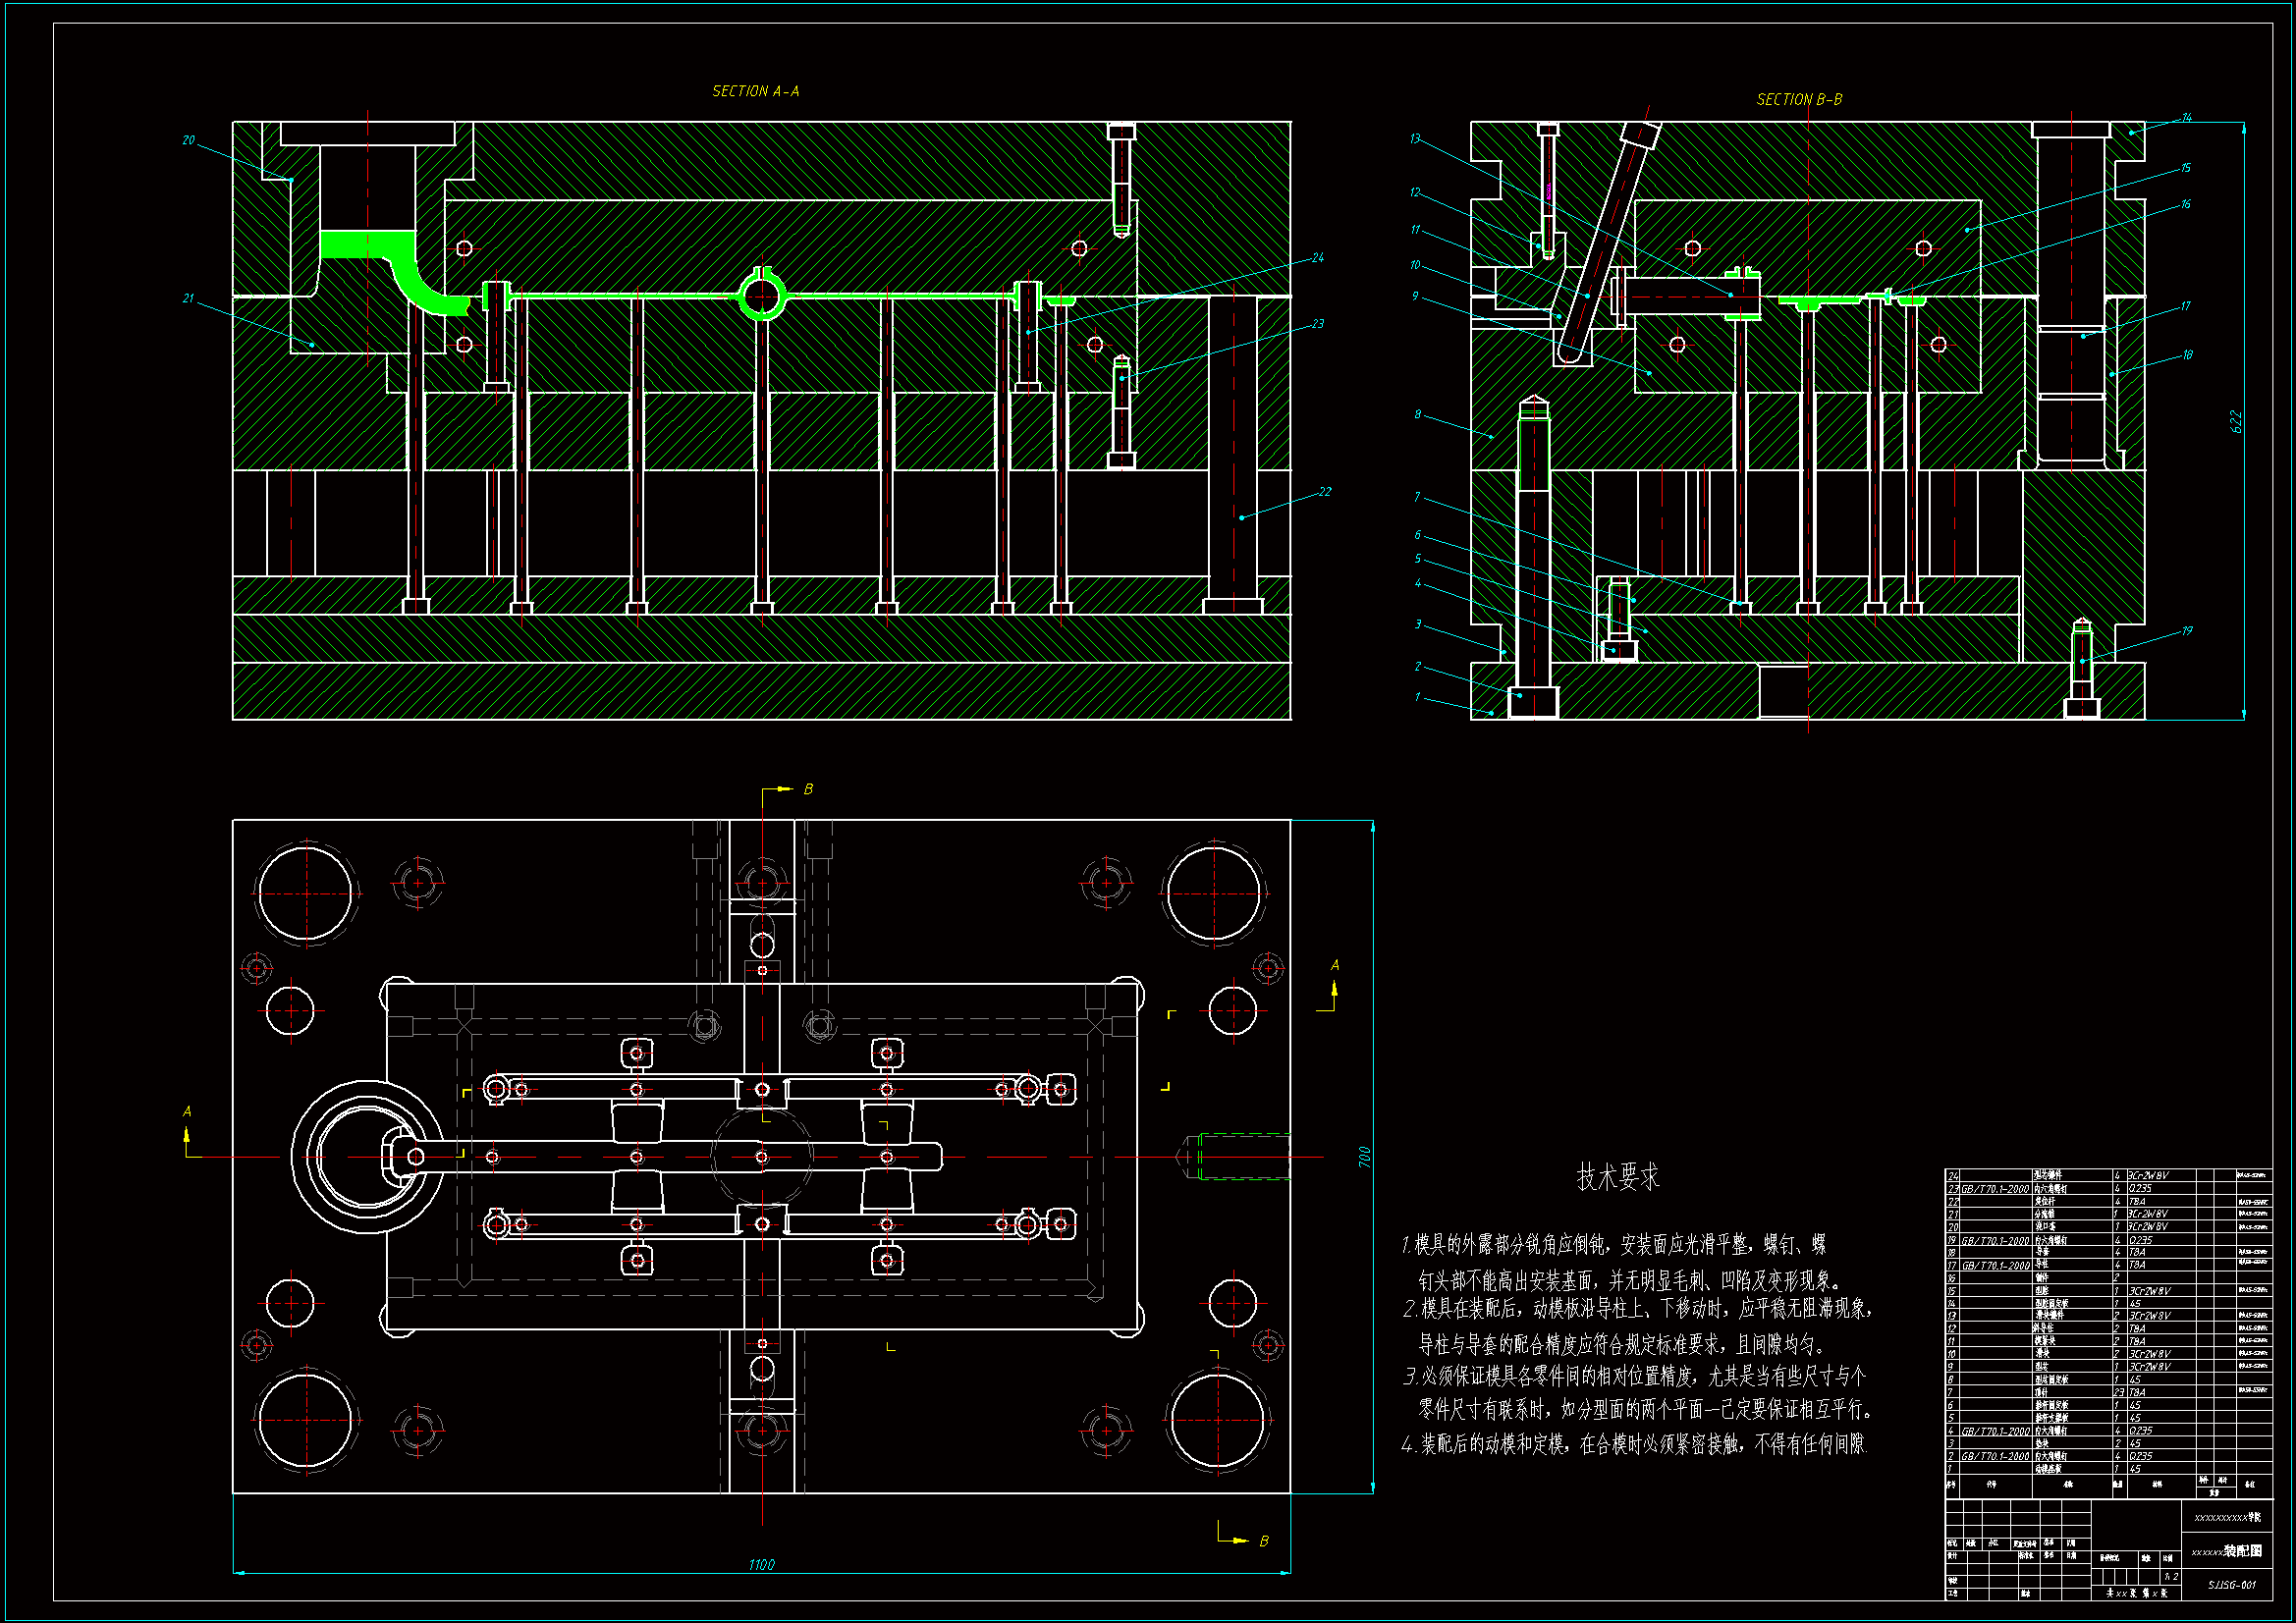
Task: Select balloon number 13 in section B-B
Action: point(1414,139)
